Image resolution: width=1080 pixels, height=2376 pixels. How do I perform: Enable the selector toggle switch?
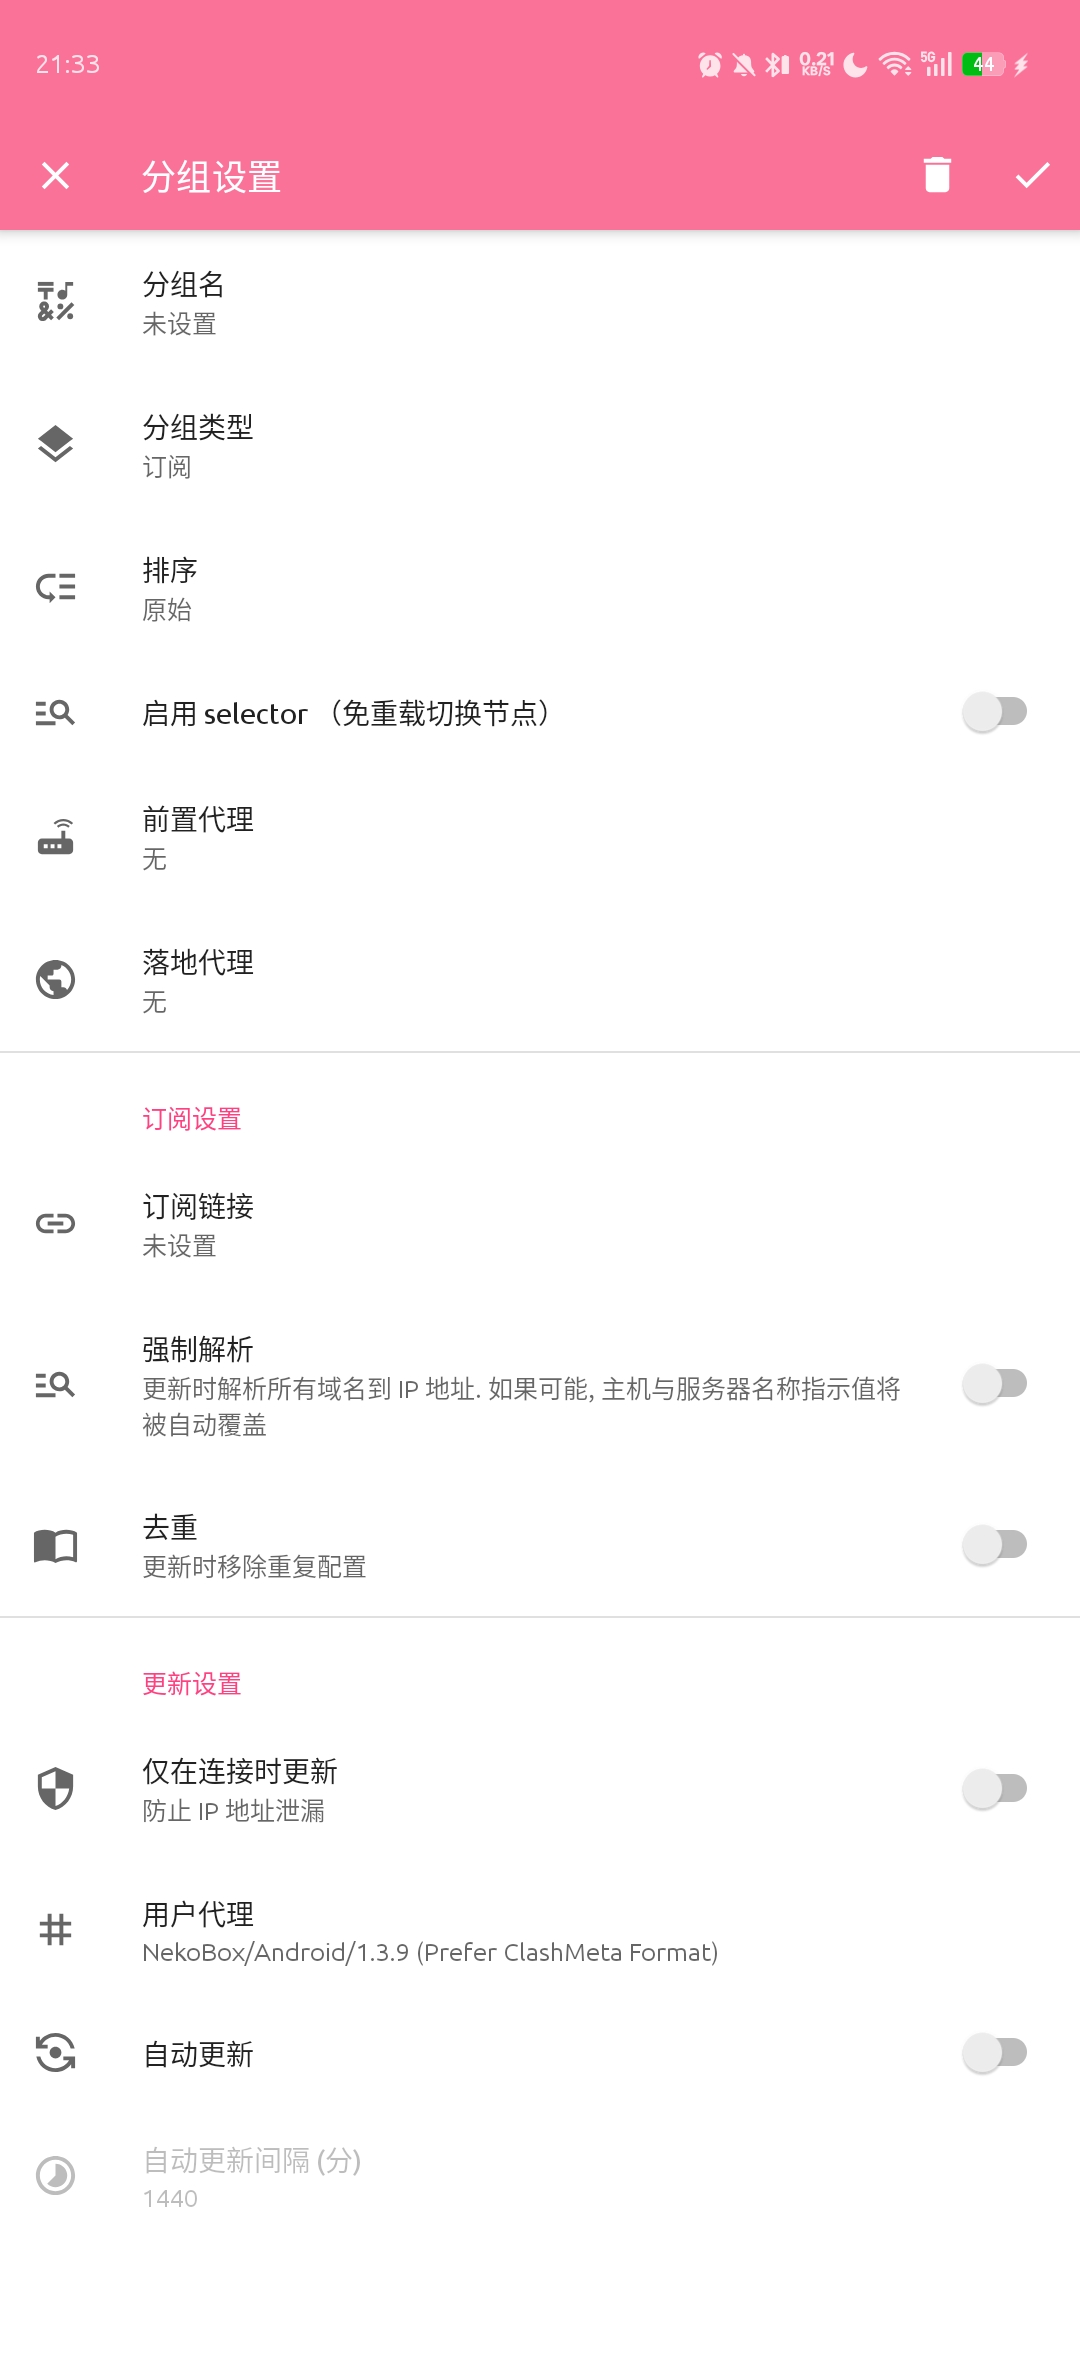(995, 712)
